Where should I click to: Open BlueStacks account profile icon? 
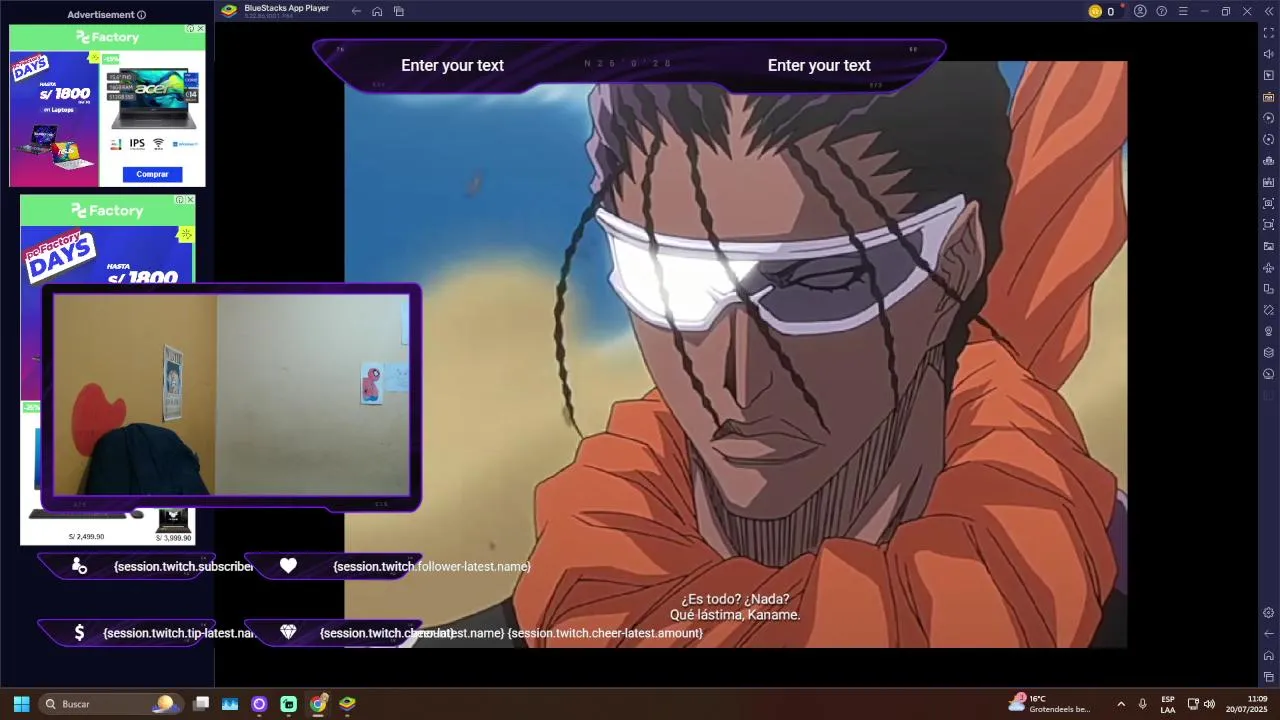click(x=1140, y=11)
